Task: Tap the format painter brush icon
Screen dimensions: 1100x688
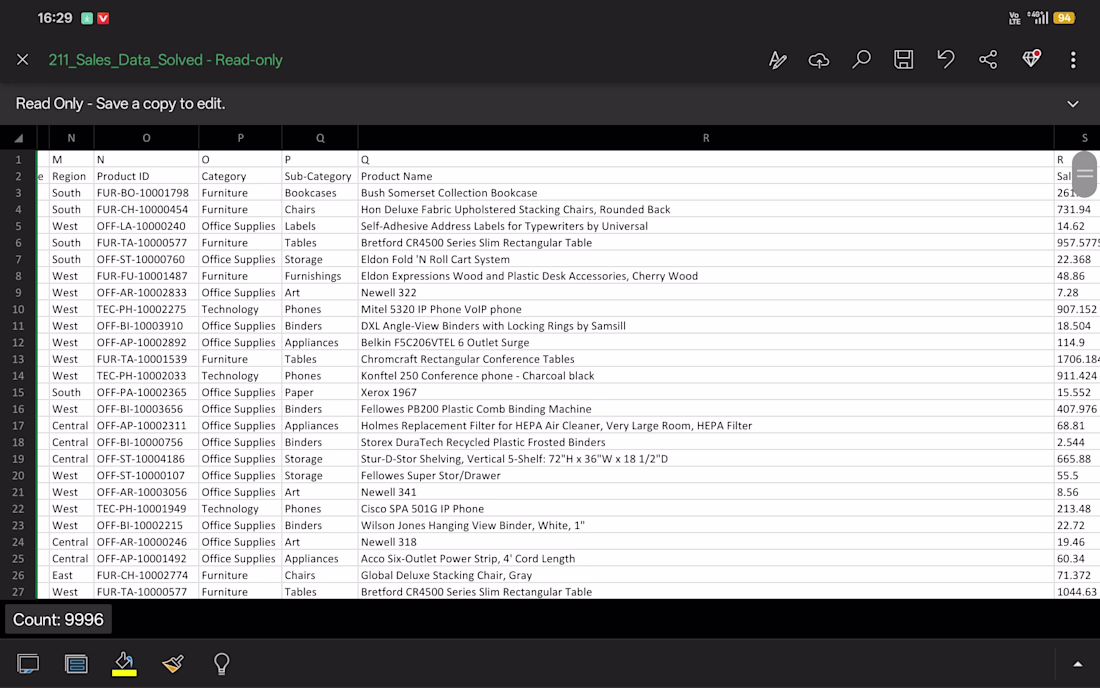Action: coord(173,663)
